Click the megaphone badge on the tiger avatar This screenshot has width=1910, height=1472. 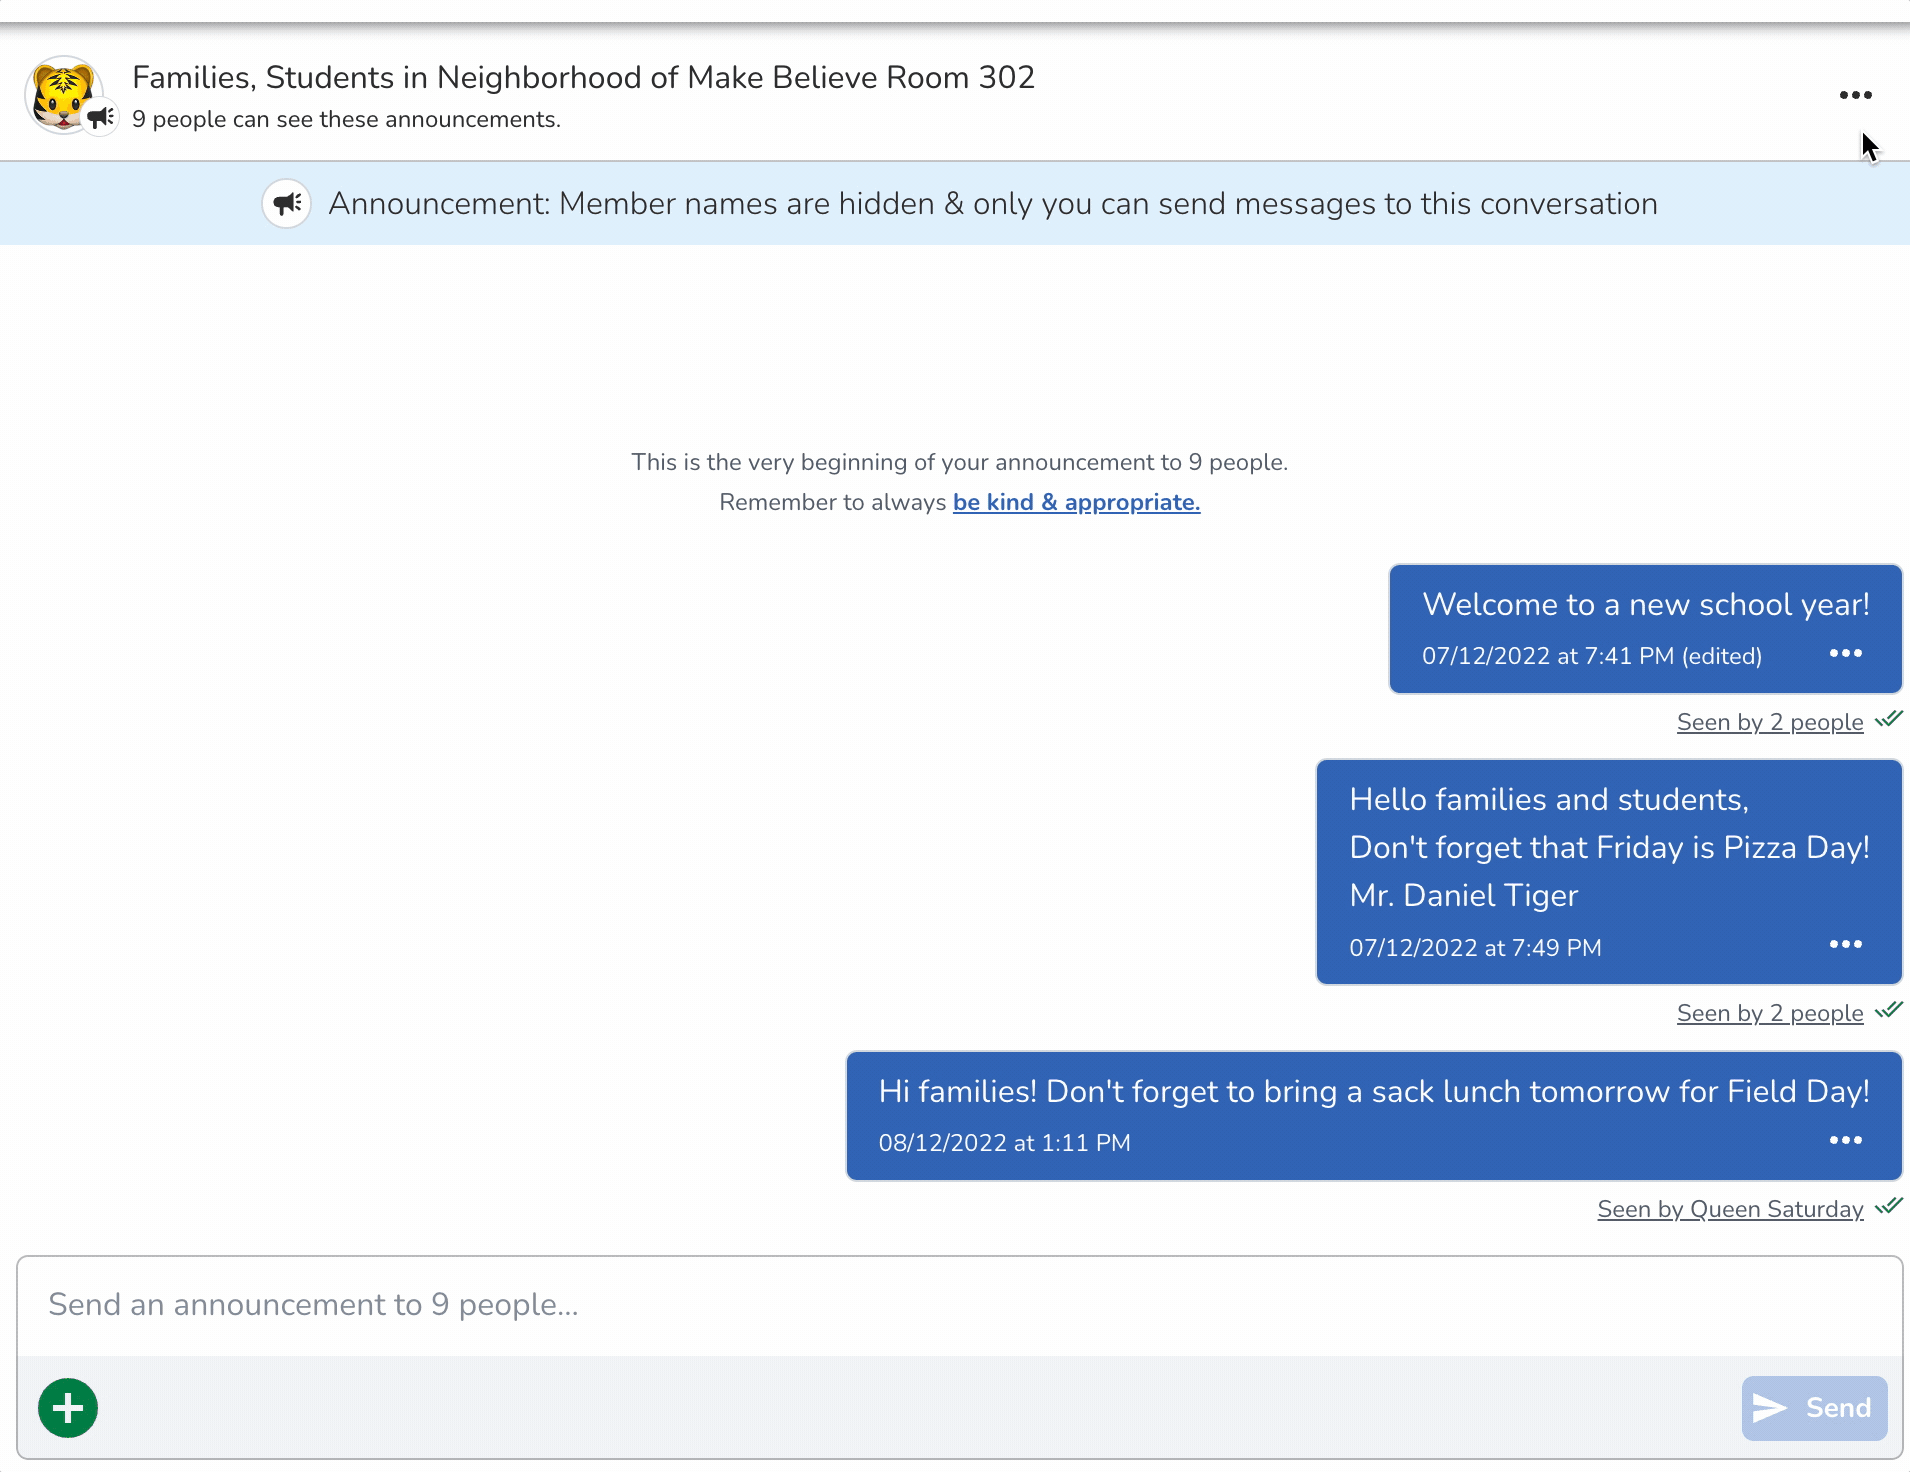coord(101,118)
